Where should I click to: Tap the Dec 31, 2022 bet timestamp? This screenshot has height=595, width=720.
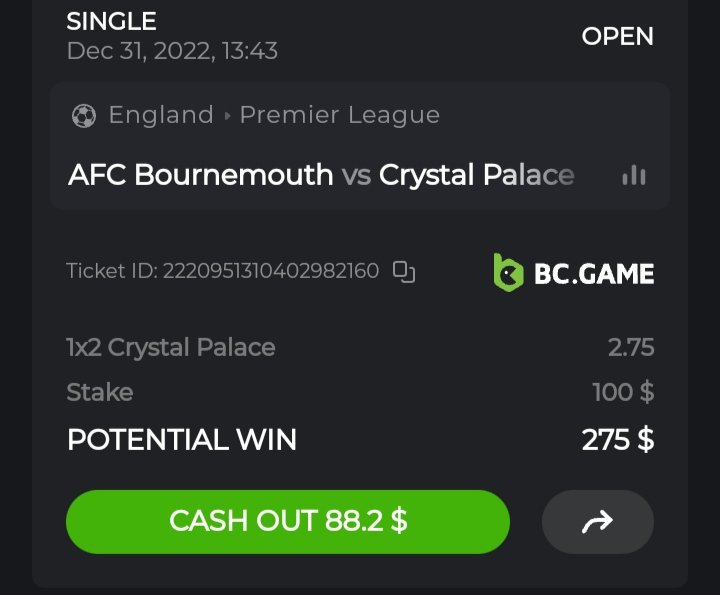tap(172, 50)
